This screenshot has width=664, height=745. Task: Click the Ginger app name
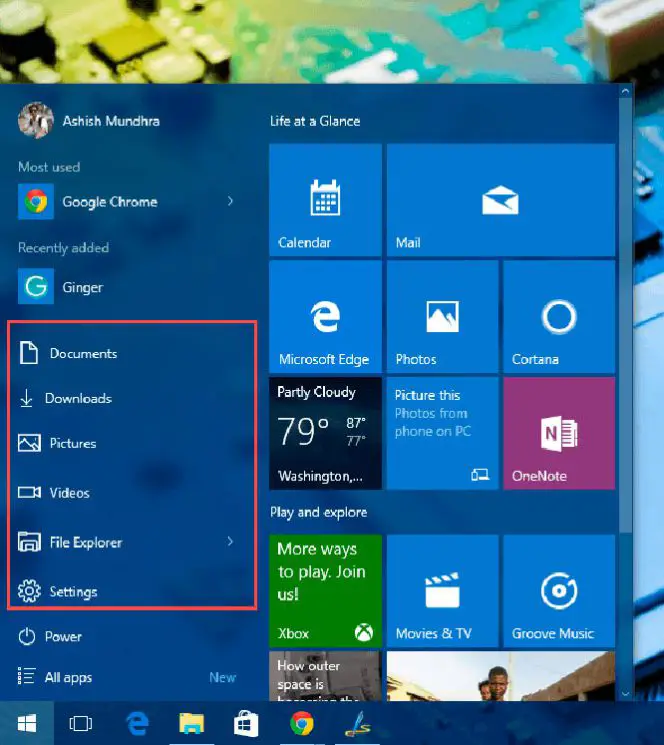point(83,287)
